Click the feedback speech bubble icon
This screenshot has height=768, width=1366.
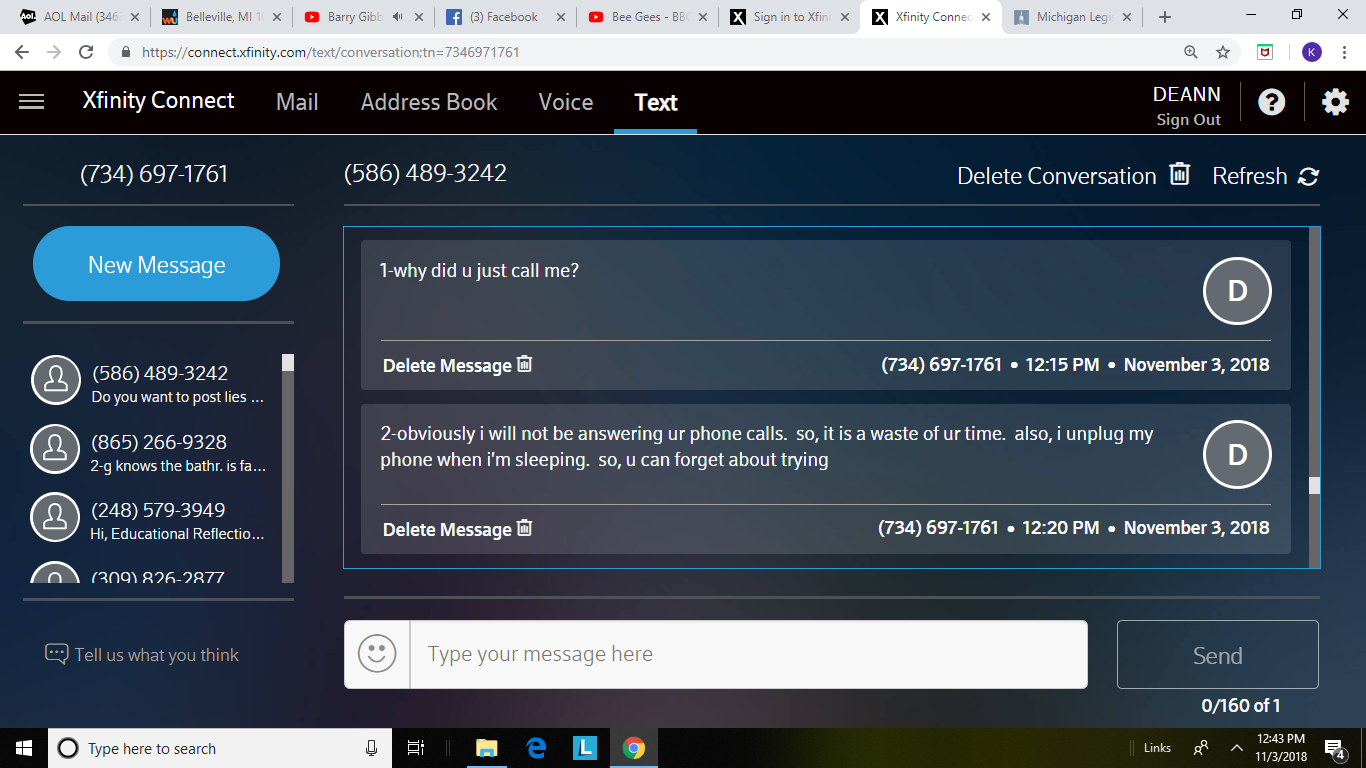pos(56,654)
